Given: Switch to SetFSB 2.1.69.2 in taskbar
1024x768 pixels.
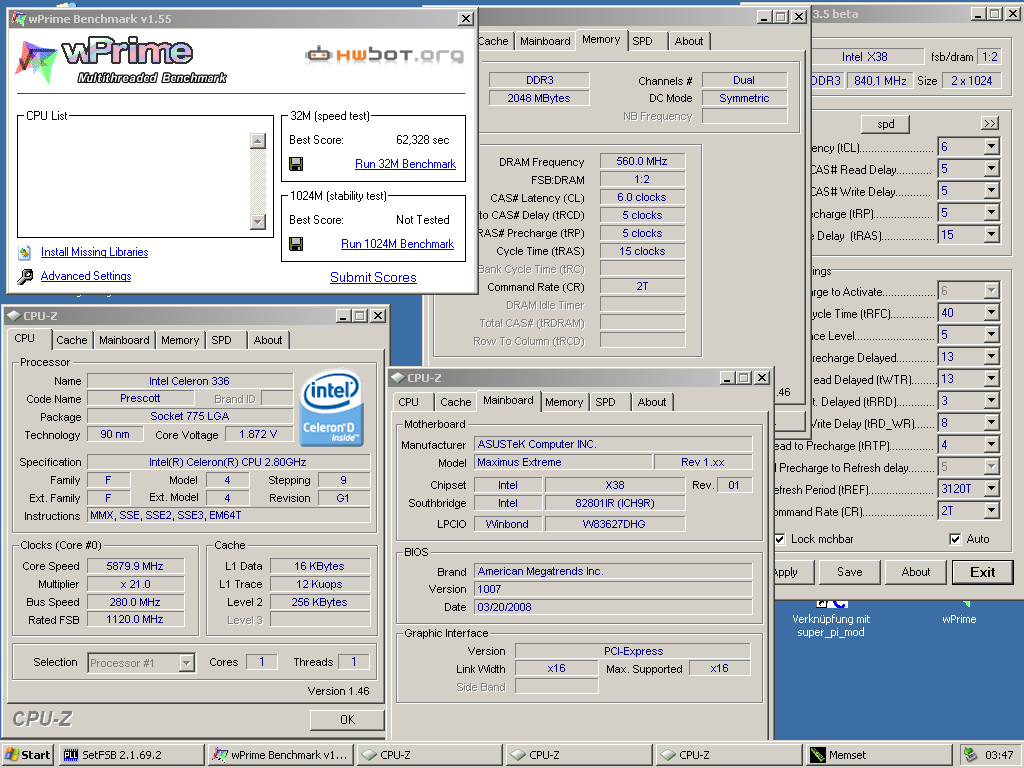Looking at the screenshot, I should [x=131, y=755].
